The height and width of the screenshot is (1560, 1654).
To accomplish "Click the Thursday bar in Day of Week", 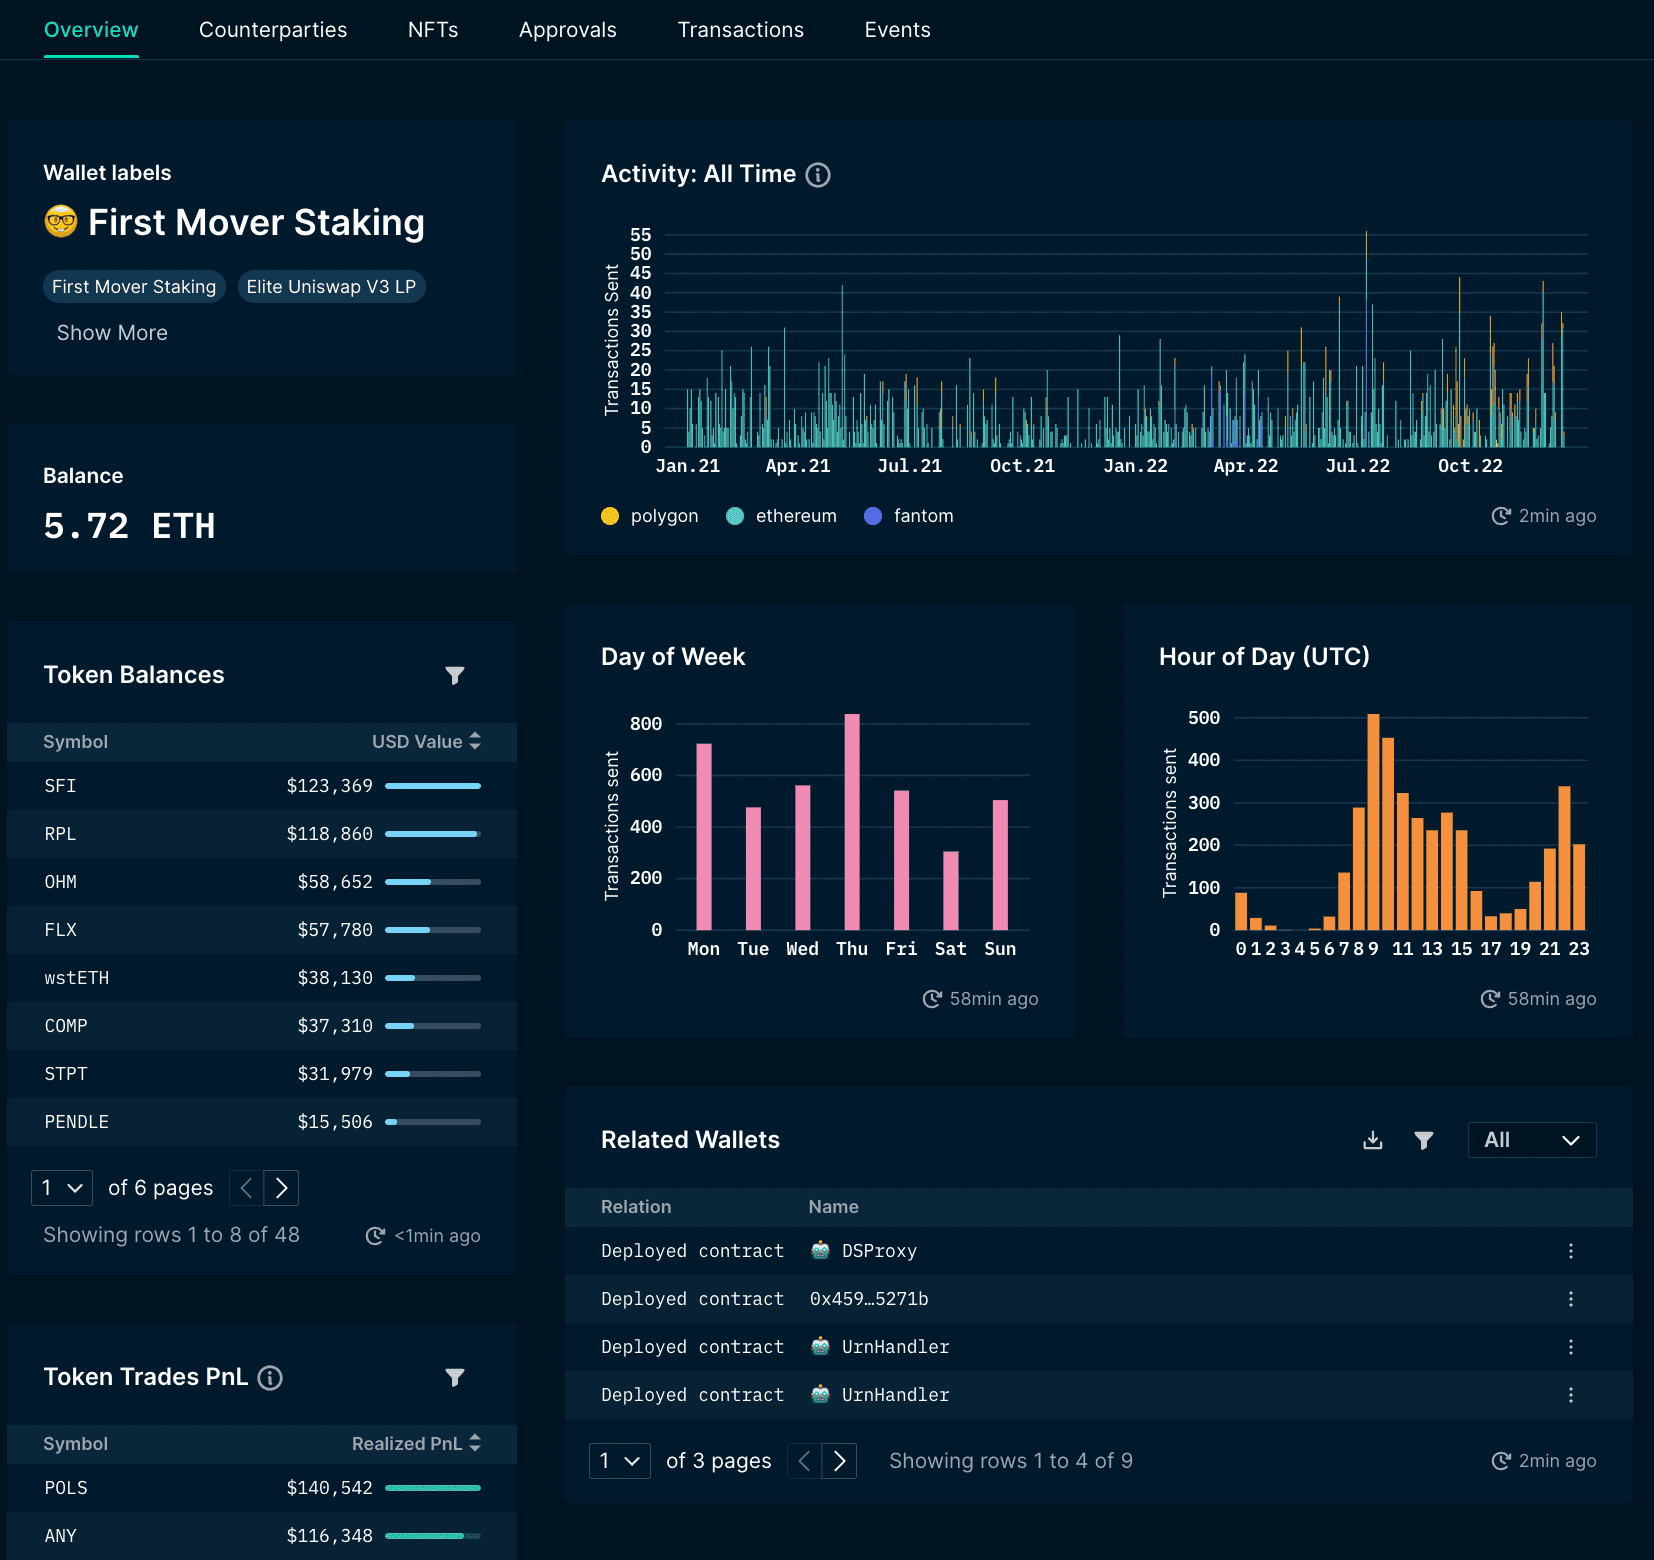I will click(x=852, y=822).
